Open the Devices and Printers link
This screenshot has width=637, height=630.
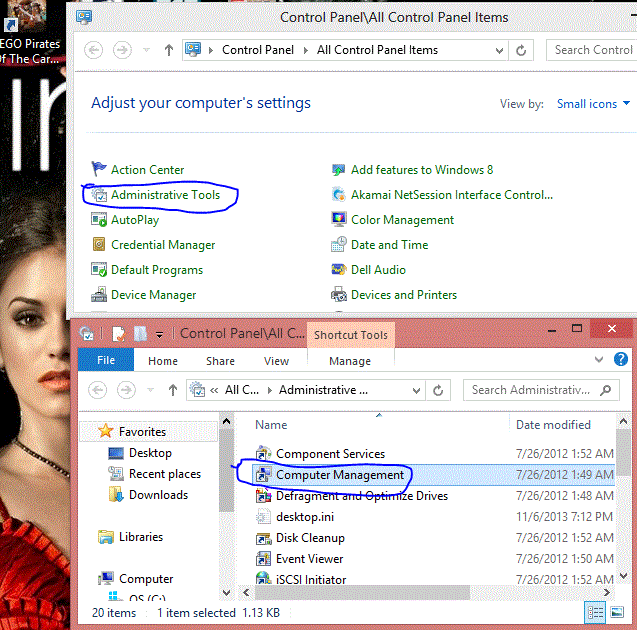coord(404,295)
